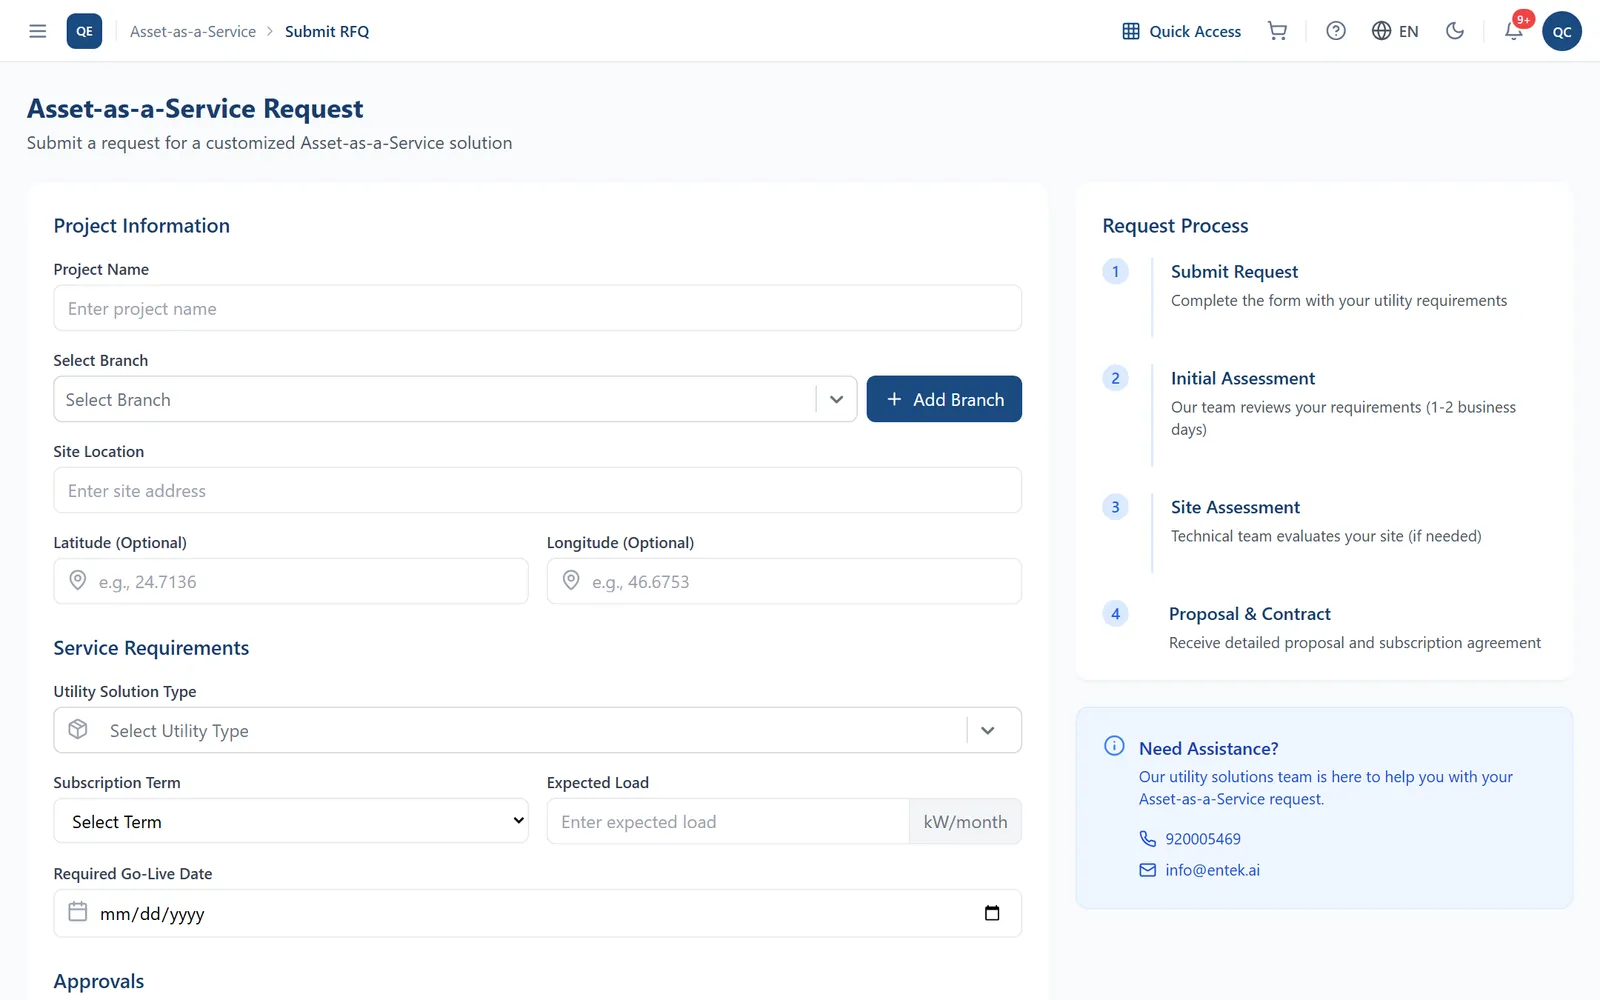Click the Required Go-Live Date field
Viewport: 1600px width, 1000px height.
[x=537, y=913]
